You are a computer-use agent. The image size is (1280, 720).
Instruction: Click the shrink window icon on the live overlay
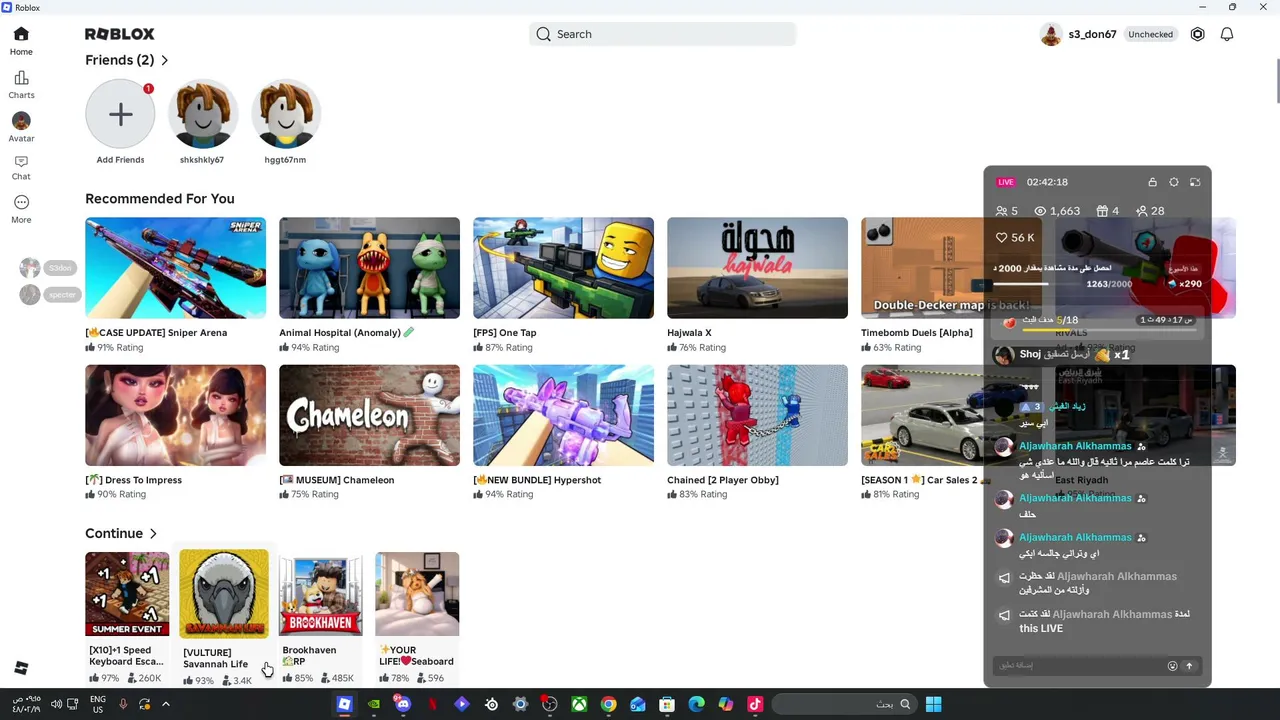[x=1195, y=182]
